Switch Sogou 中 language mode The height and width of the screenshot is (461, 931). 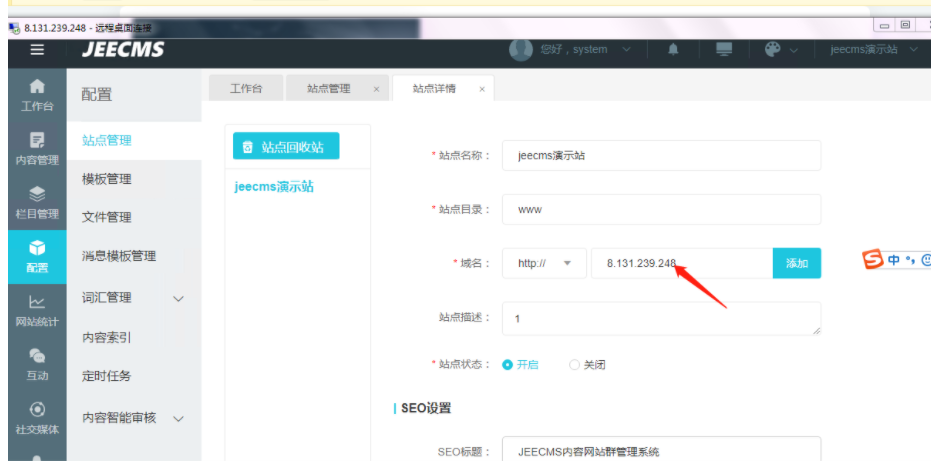pyautogui.click(x=894, y=260)
